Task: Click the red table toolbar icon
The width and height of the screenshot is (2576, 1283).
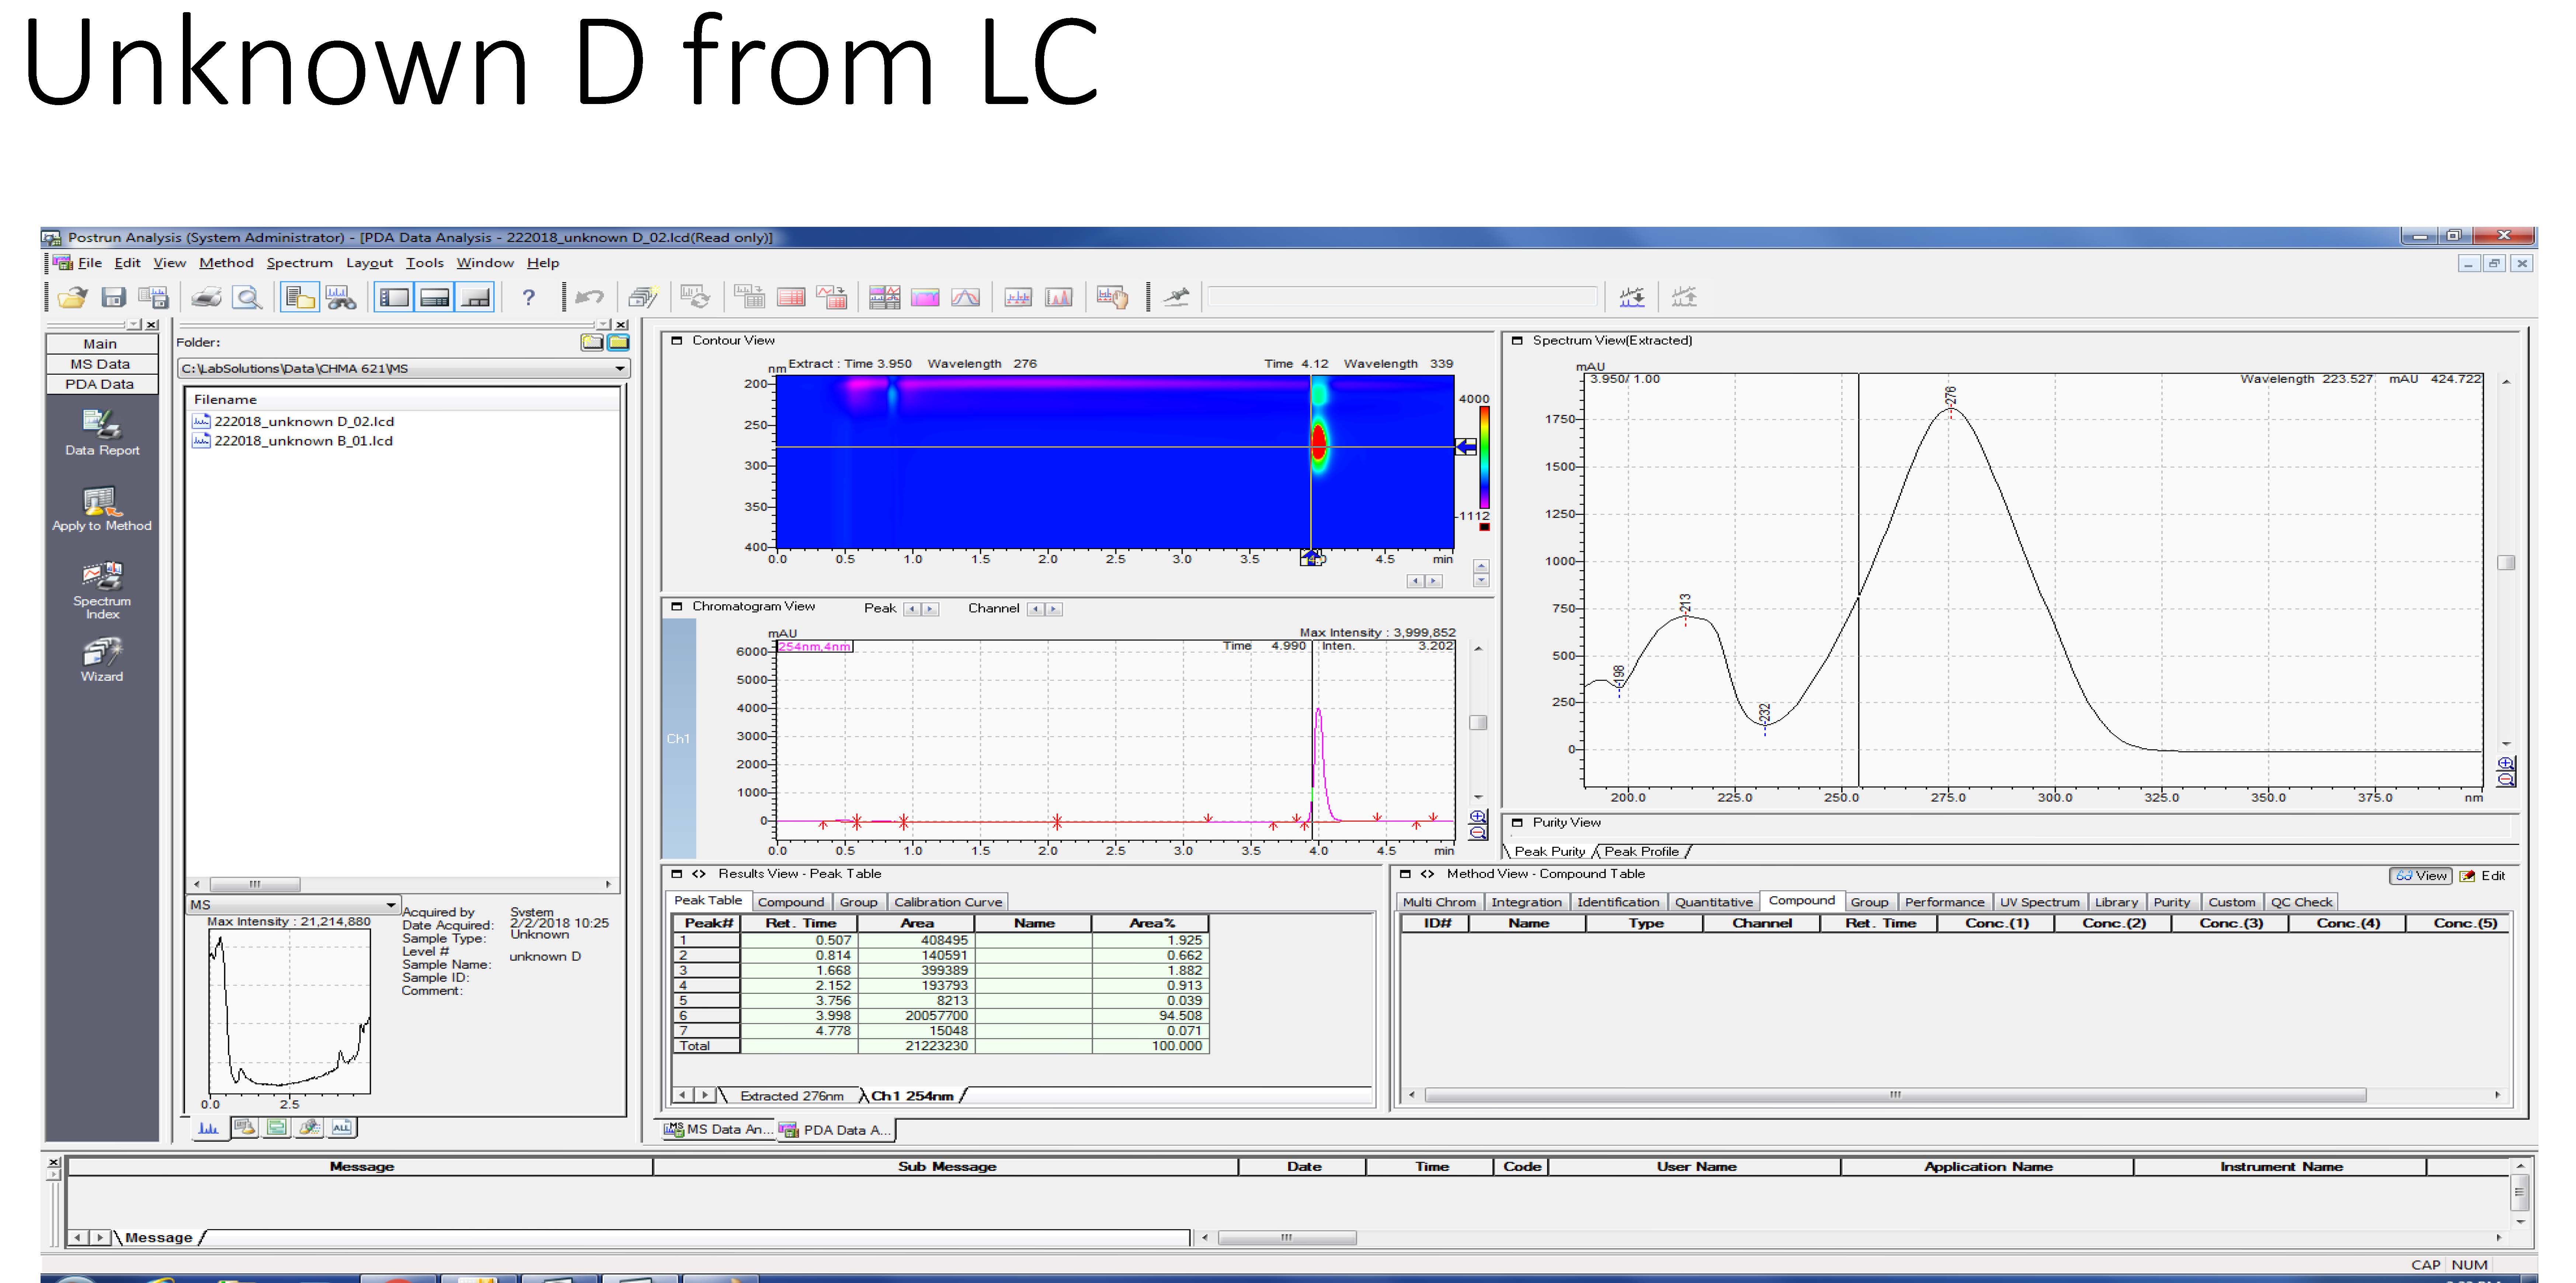Action: 791,297
